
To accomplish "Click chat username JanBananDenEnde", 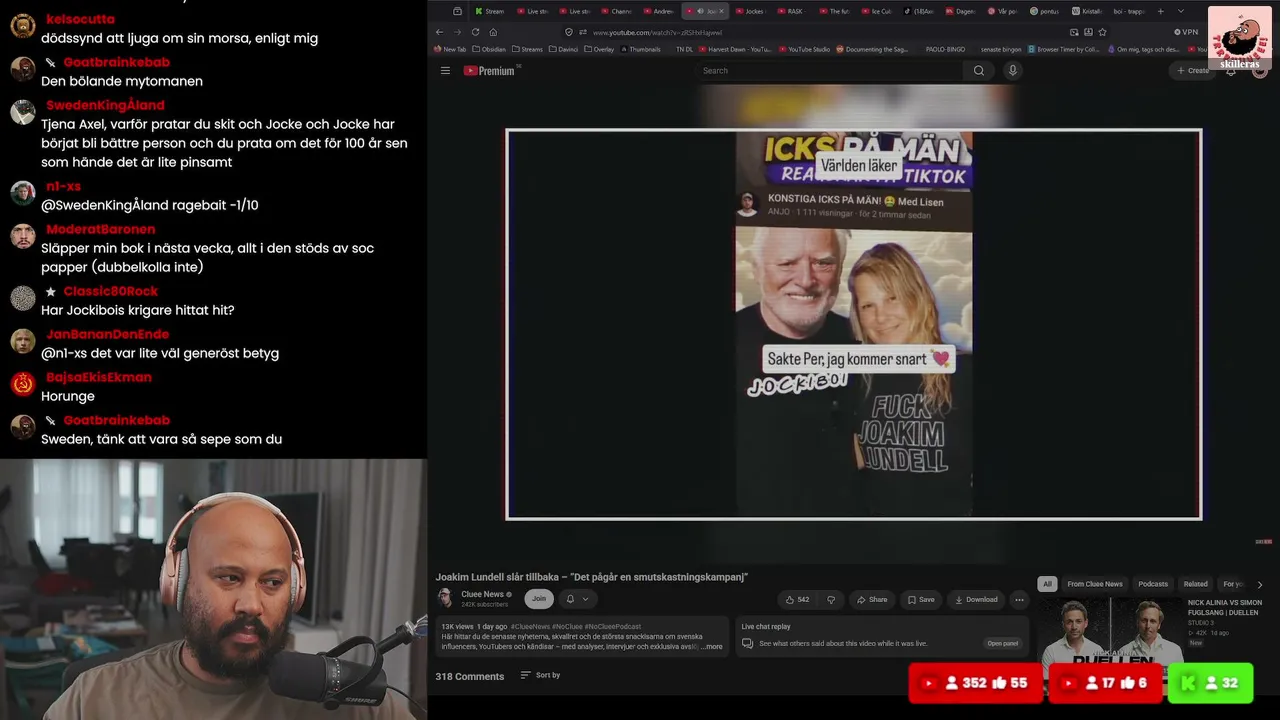I will pos(107,334).
